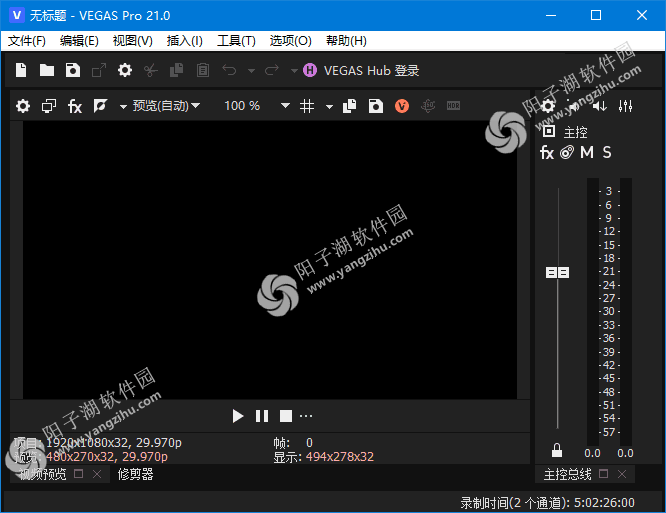This screenshot has height=513, width=666.
Task: Open 文件(F) menu
Action: pos(27,41)
